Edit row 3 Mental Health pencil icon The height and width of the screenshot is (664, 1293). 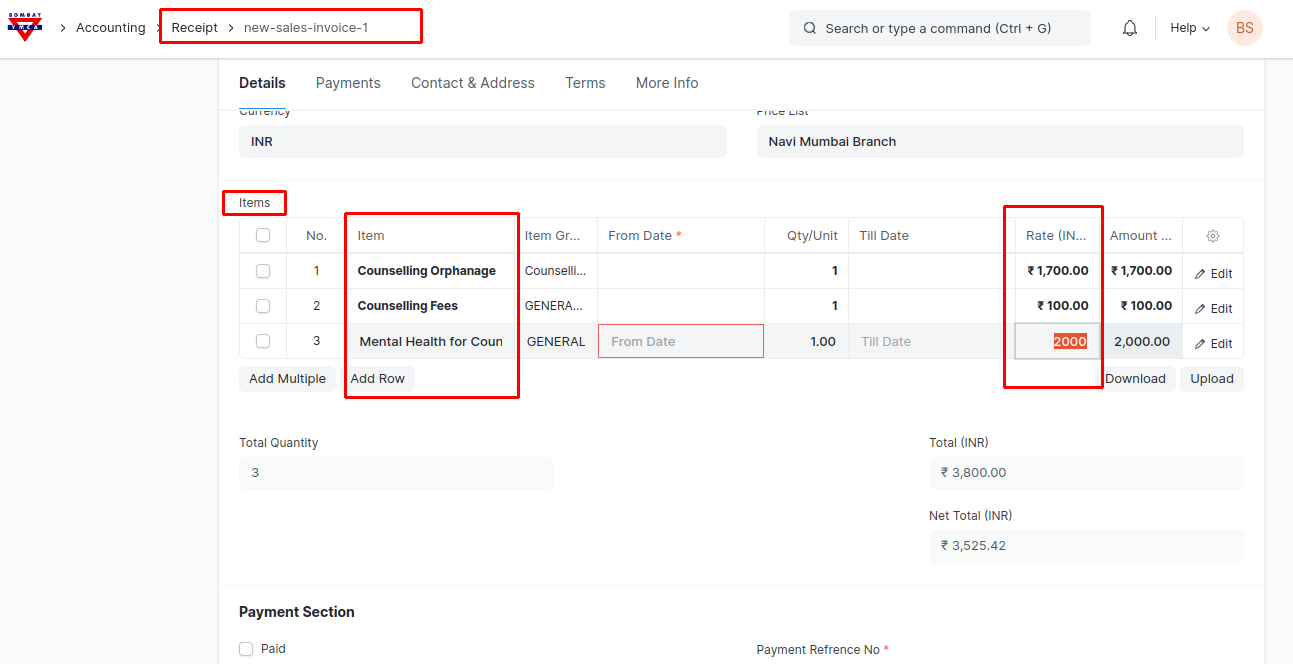click(x=1200, y=344)
